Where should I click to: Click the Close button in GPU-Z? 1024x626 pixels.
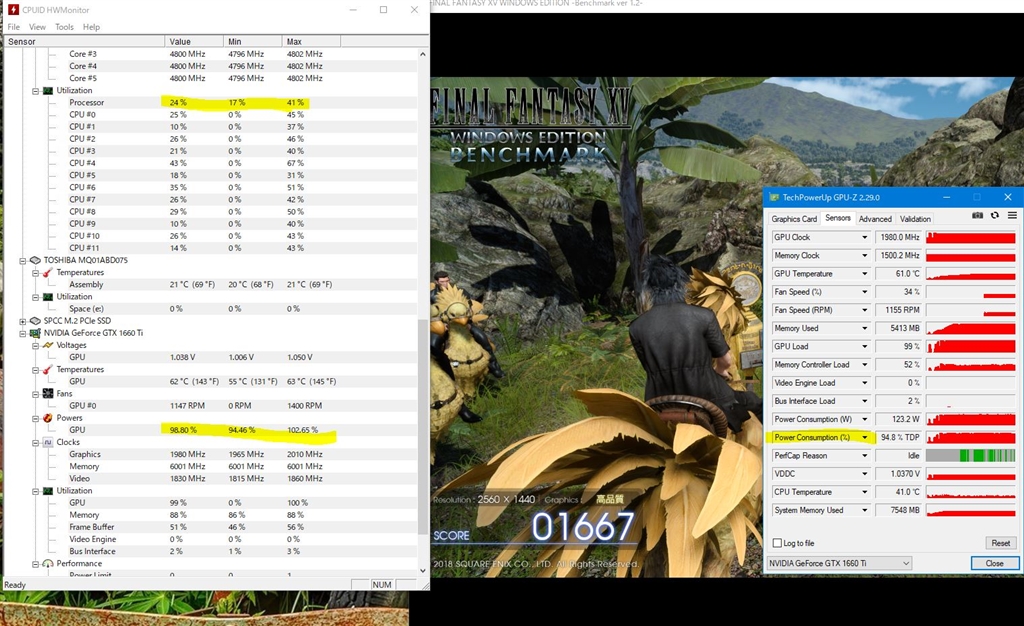click(x=994, y=563)
